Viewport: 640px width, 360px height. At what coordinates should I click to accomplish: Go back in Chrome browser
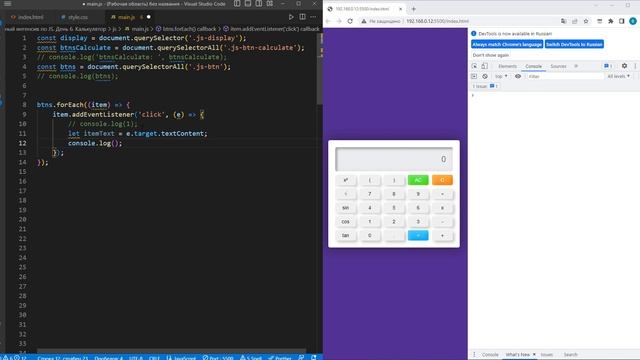tap(328, 21)
